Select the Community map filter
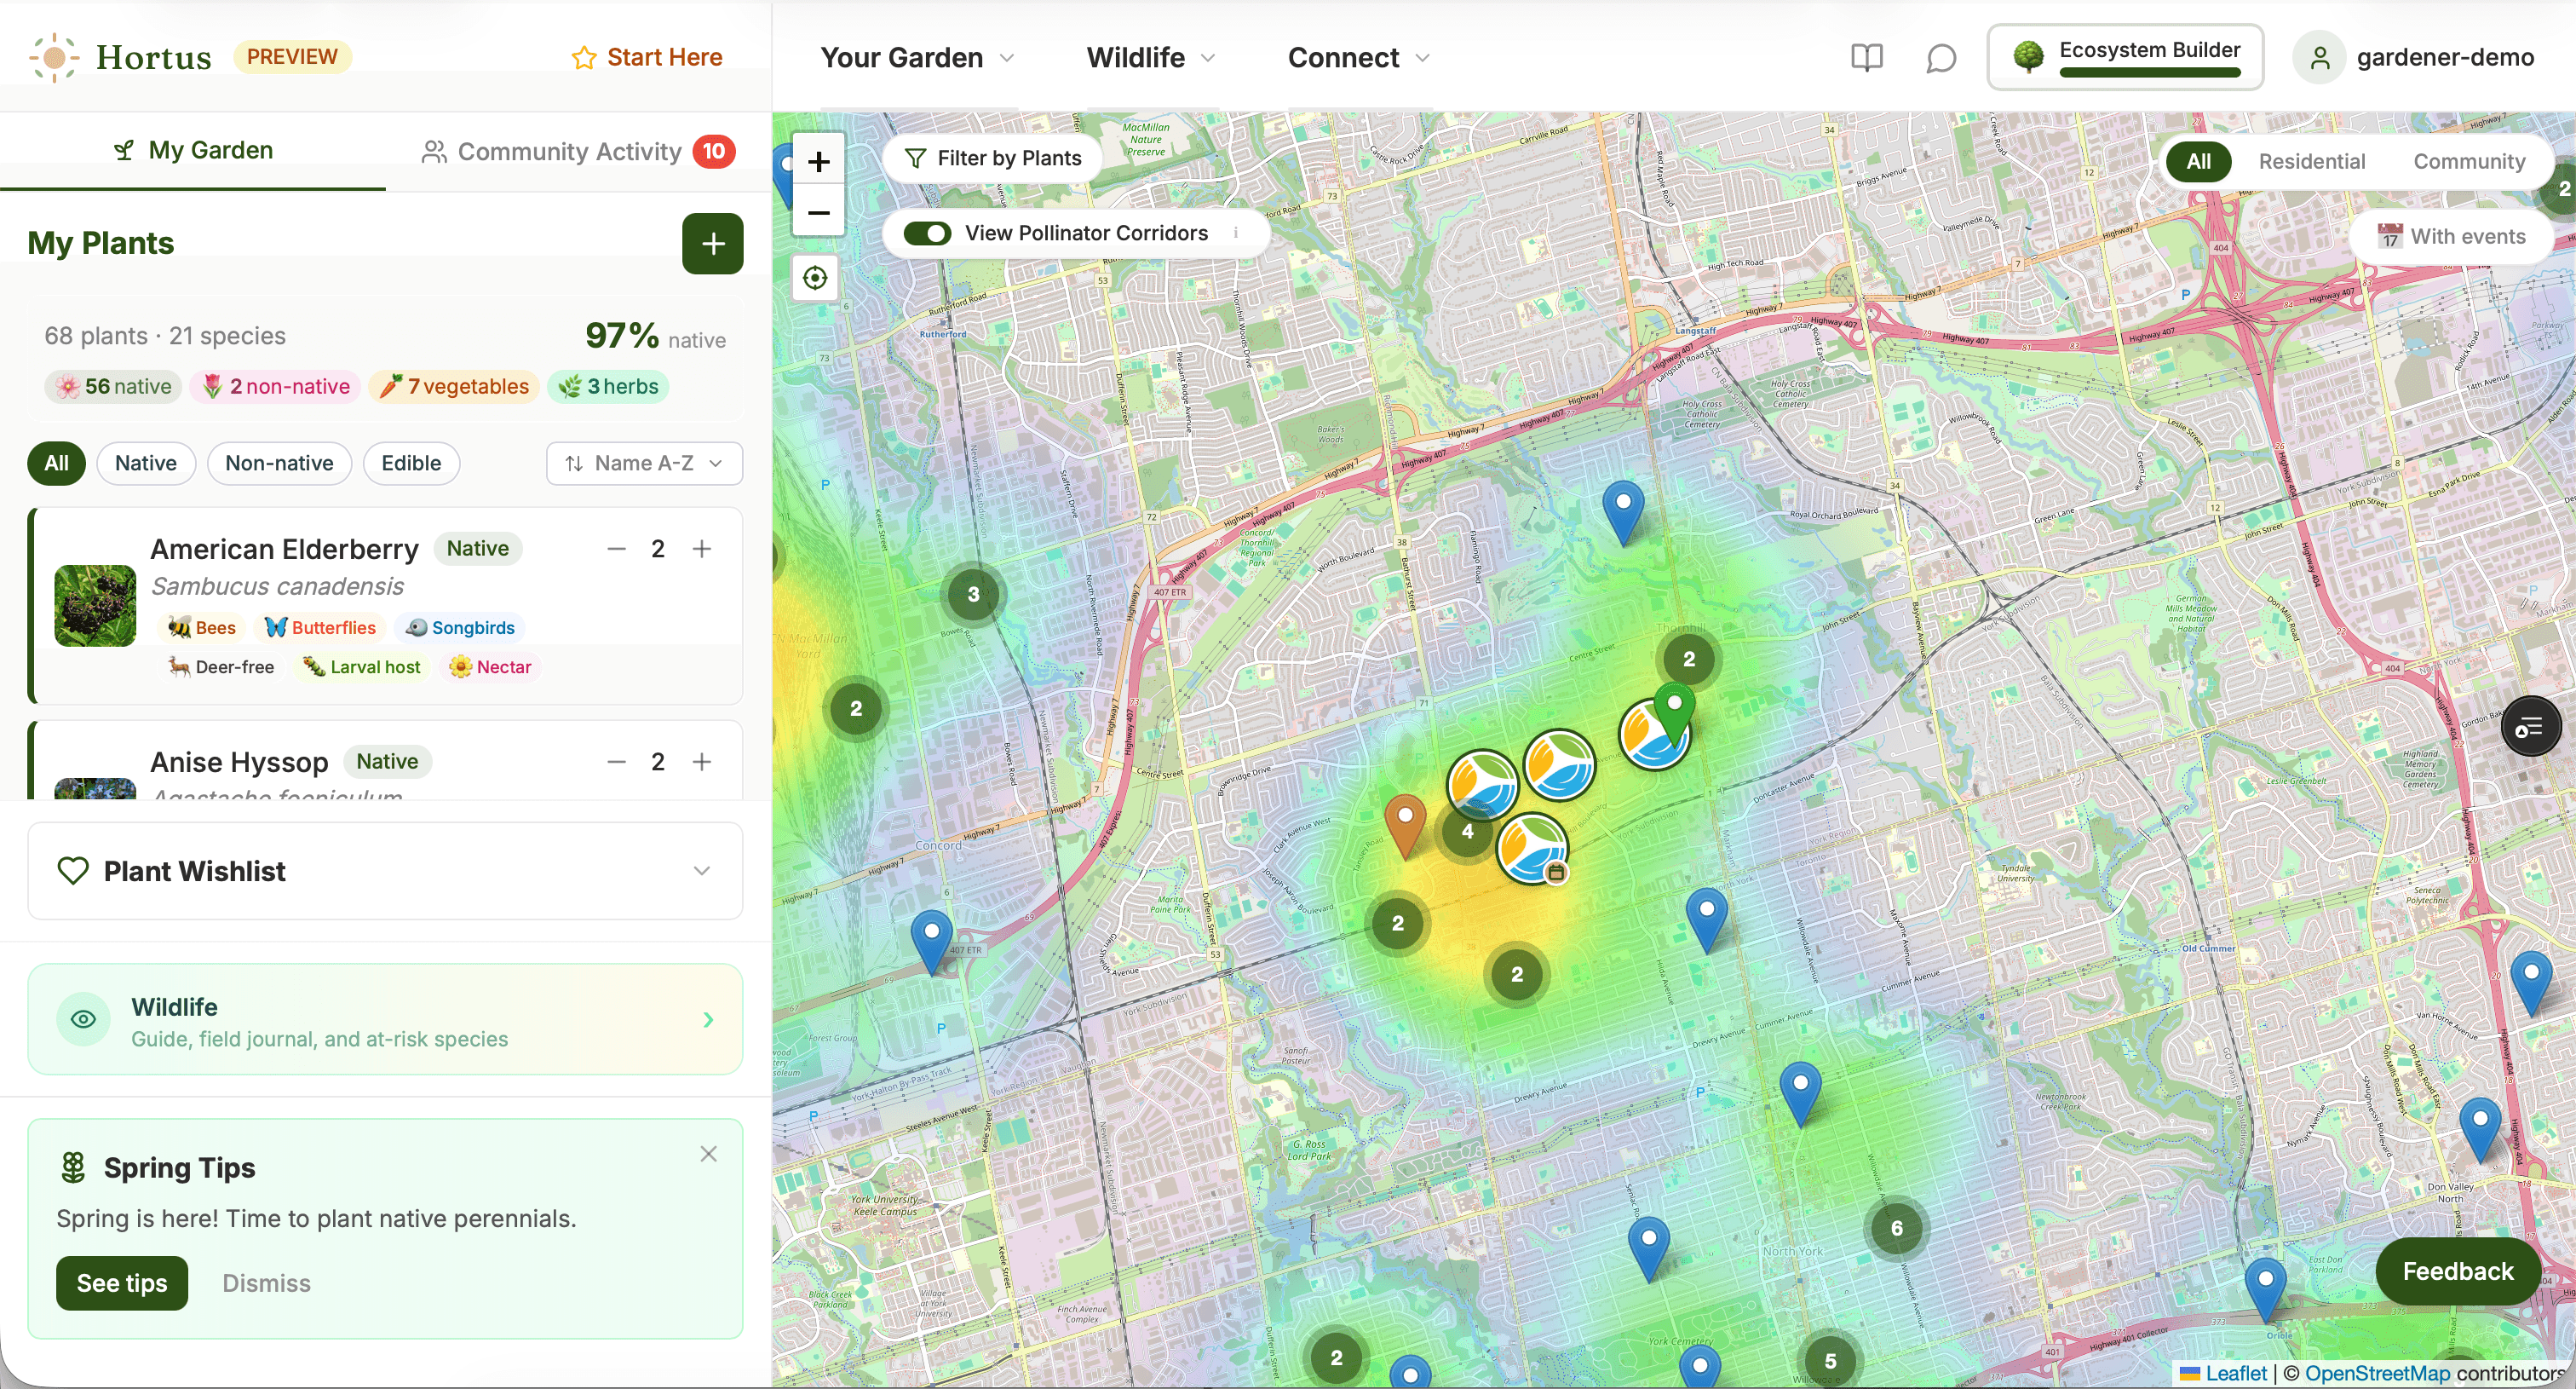This screenshot has height=1389, width=2576. pos(2468,161)
